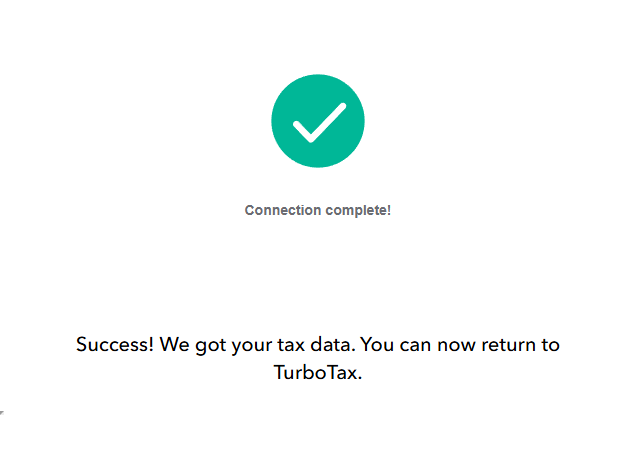Click the word 'Success!' in the message
The image size is (620, 466).
(x=115, y=344)
